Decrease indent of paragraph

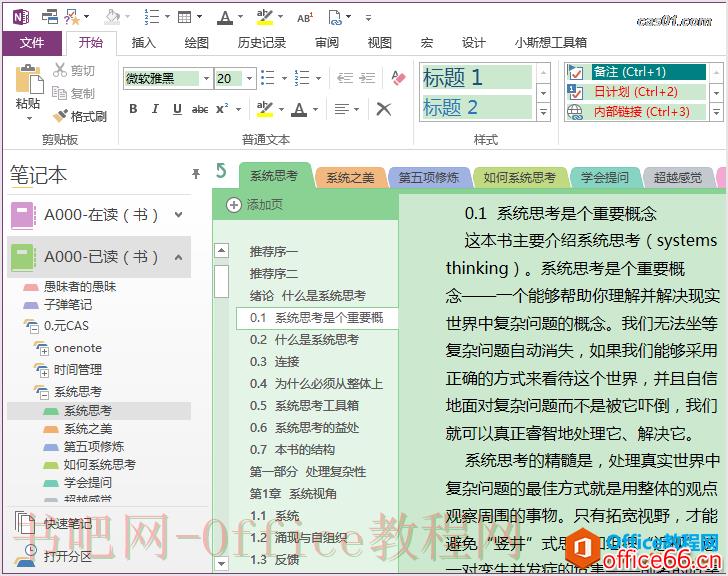point(344,78)
